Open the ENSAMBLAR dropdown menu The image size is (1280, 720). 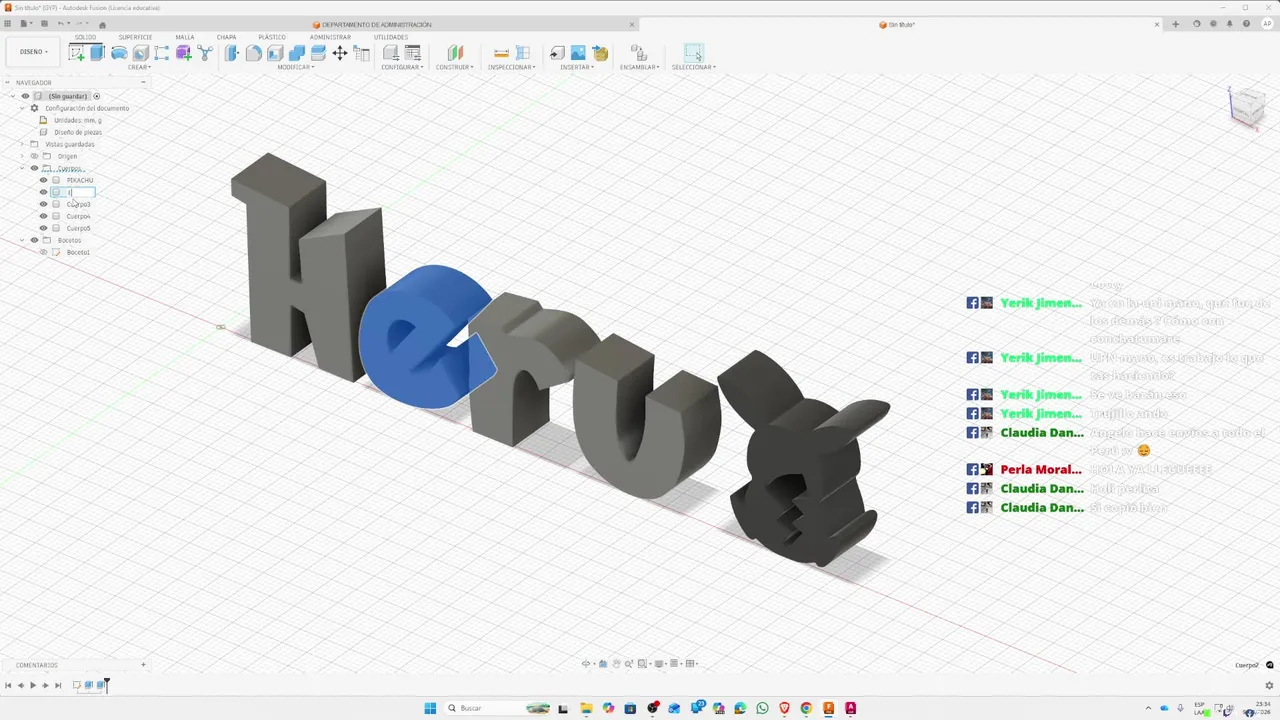click(x=640, y=67)
